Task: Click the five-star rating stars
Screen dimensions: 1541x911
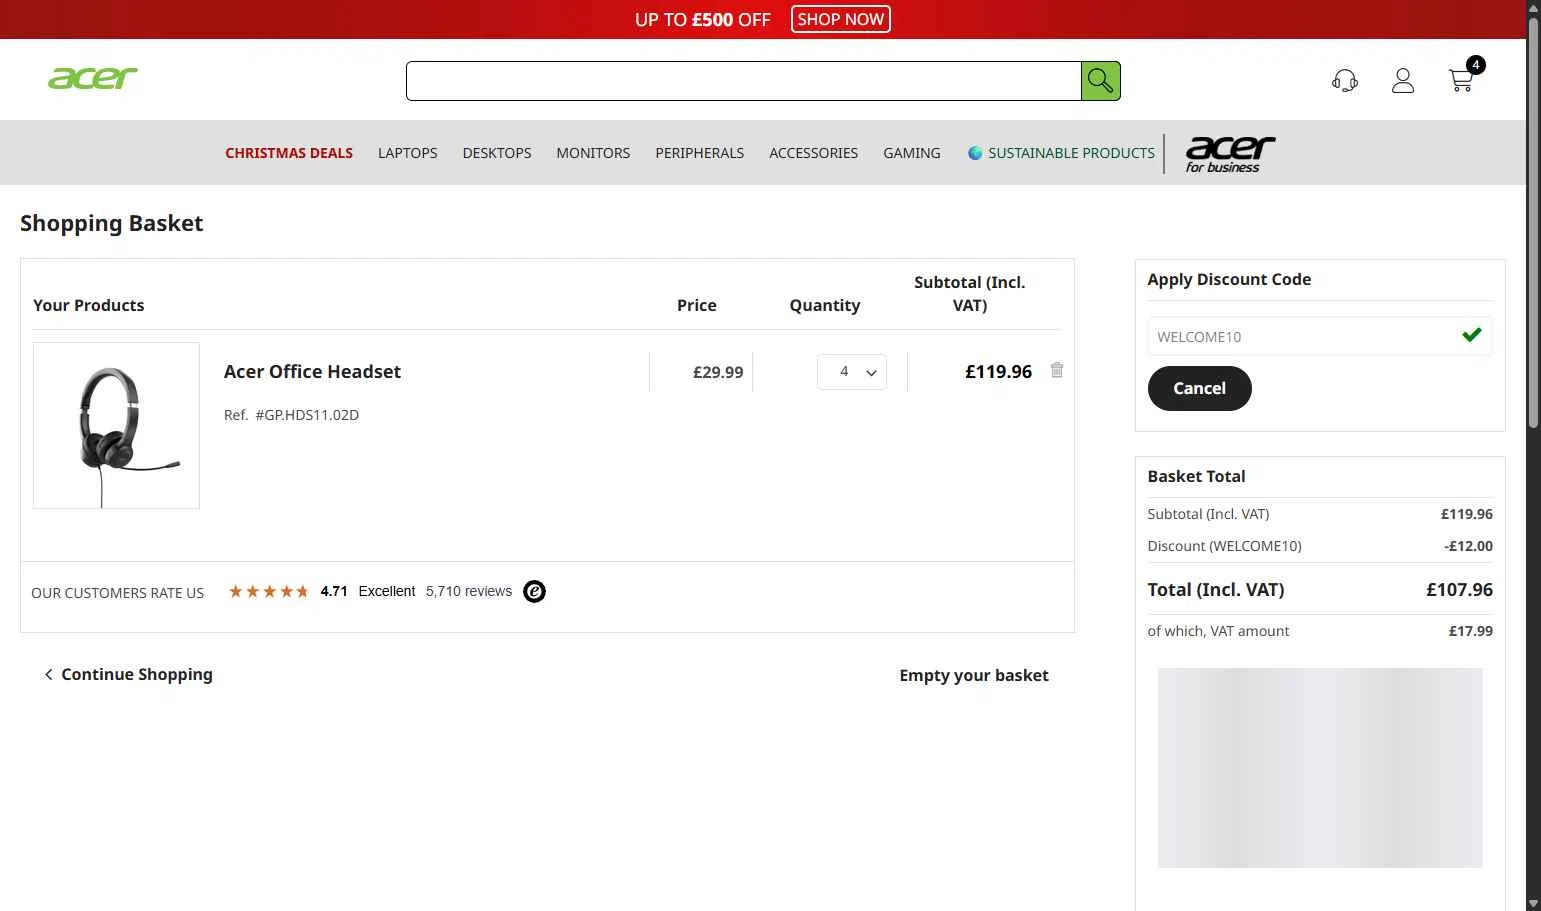Action: tap(268, 591)
